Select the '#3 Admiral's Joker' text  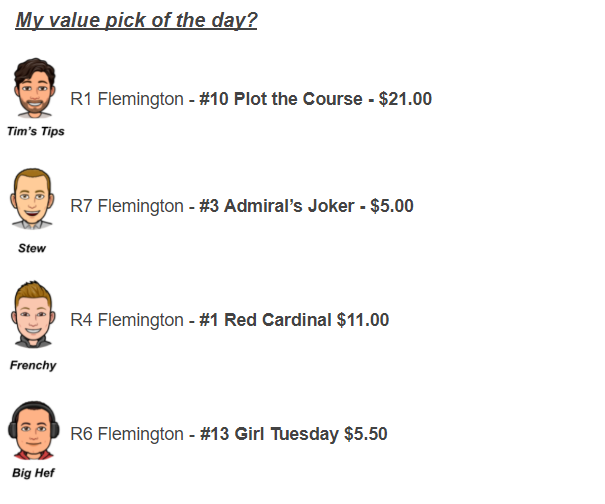point(276,206)
